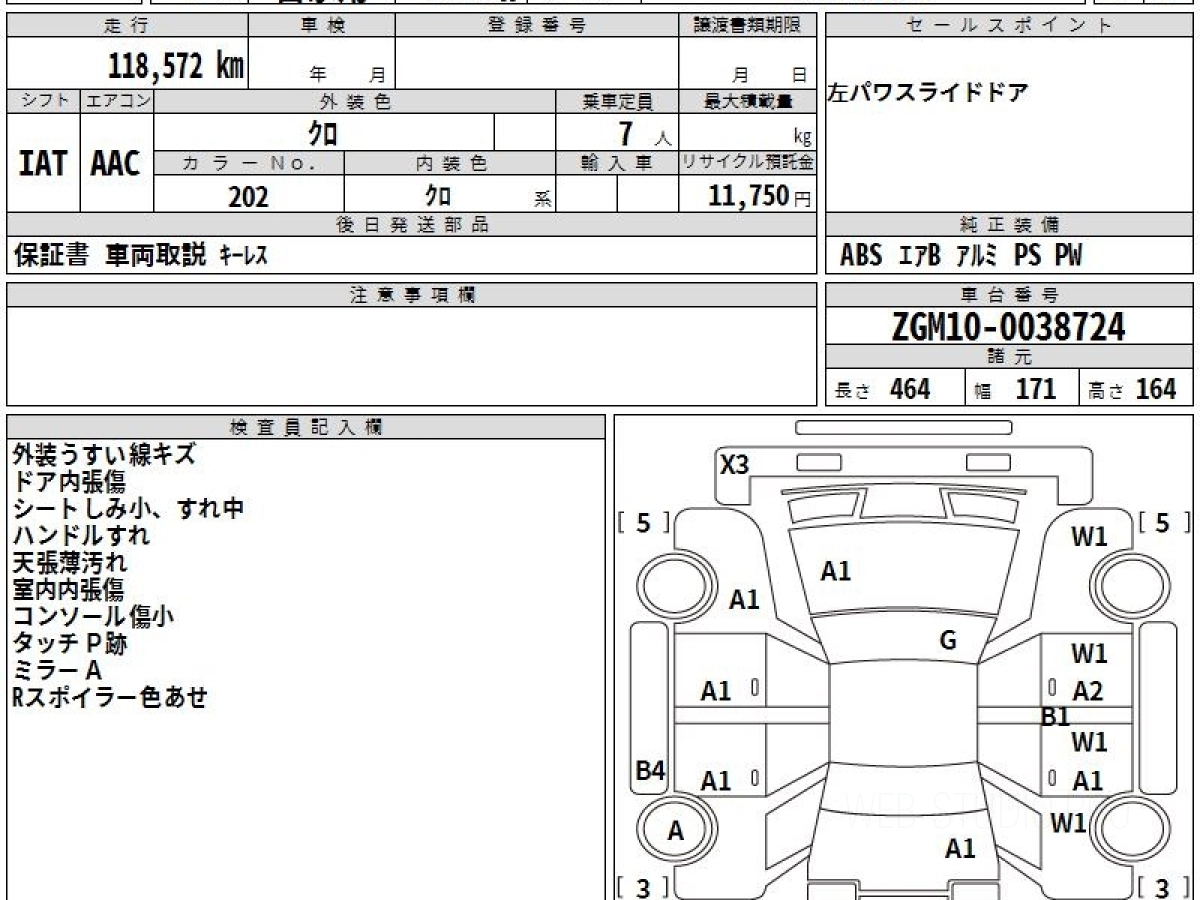Click the note シートしみ小、すれ中
The image size is (1200, 900).
click(128, 508)
